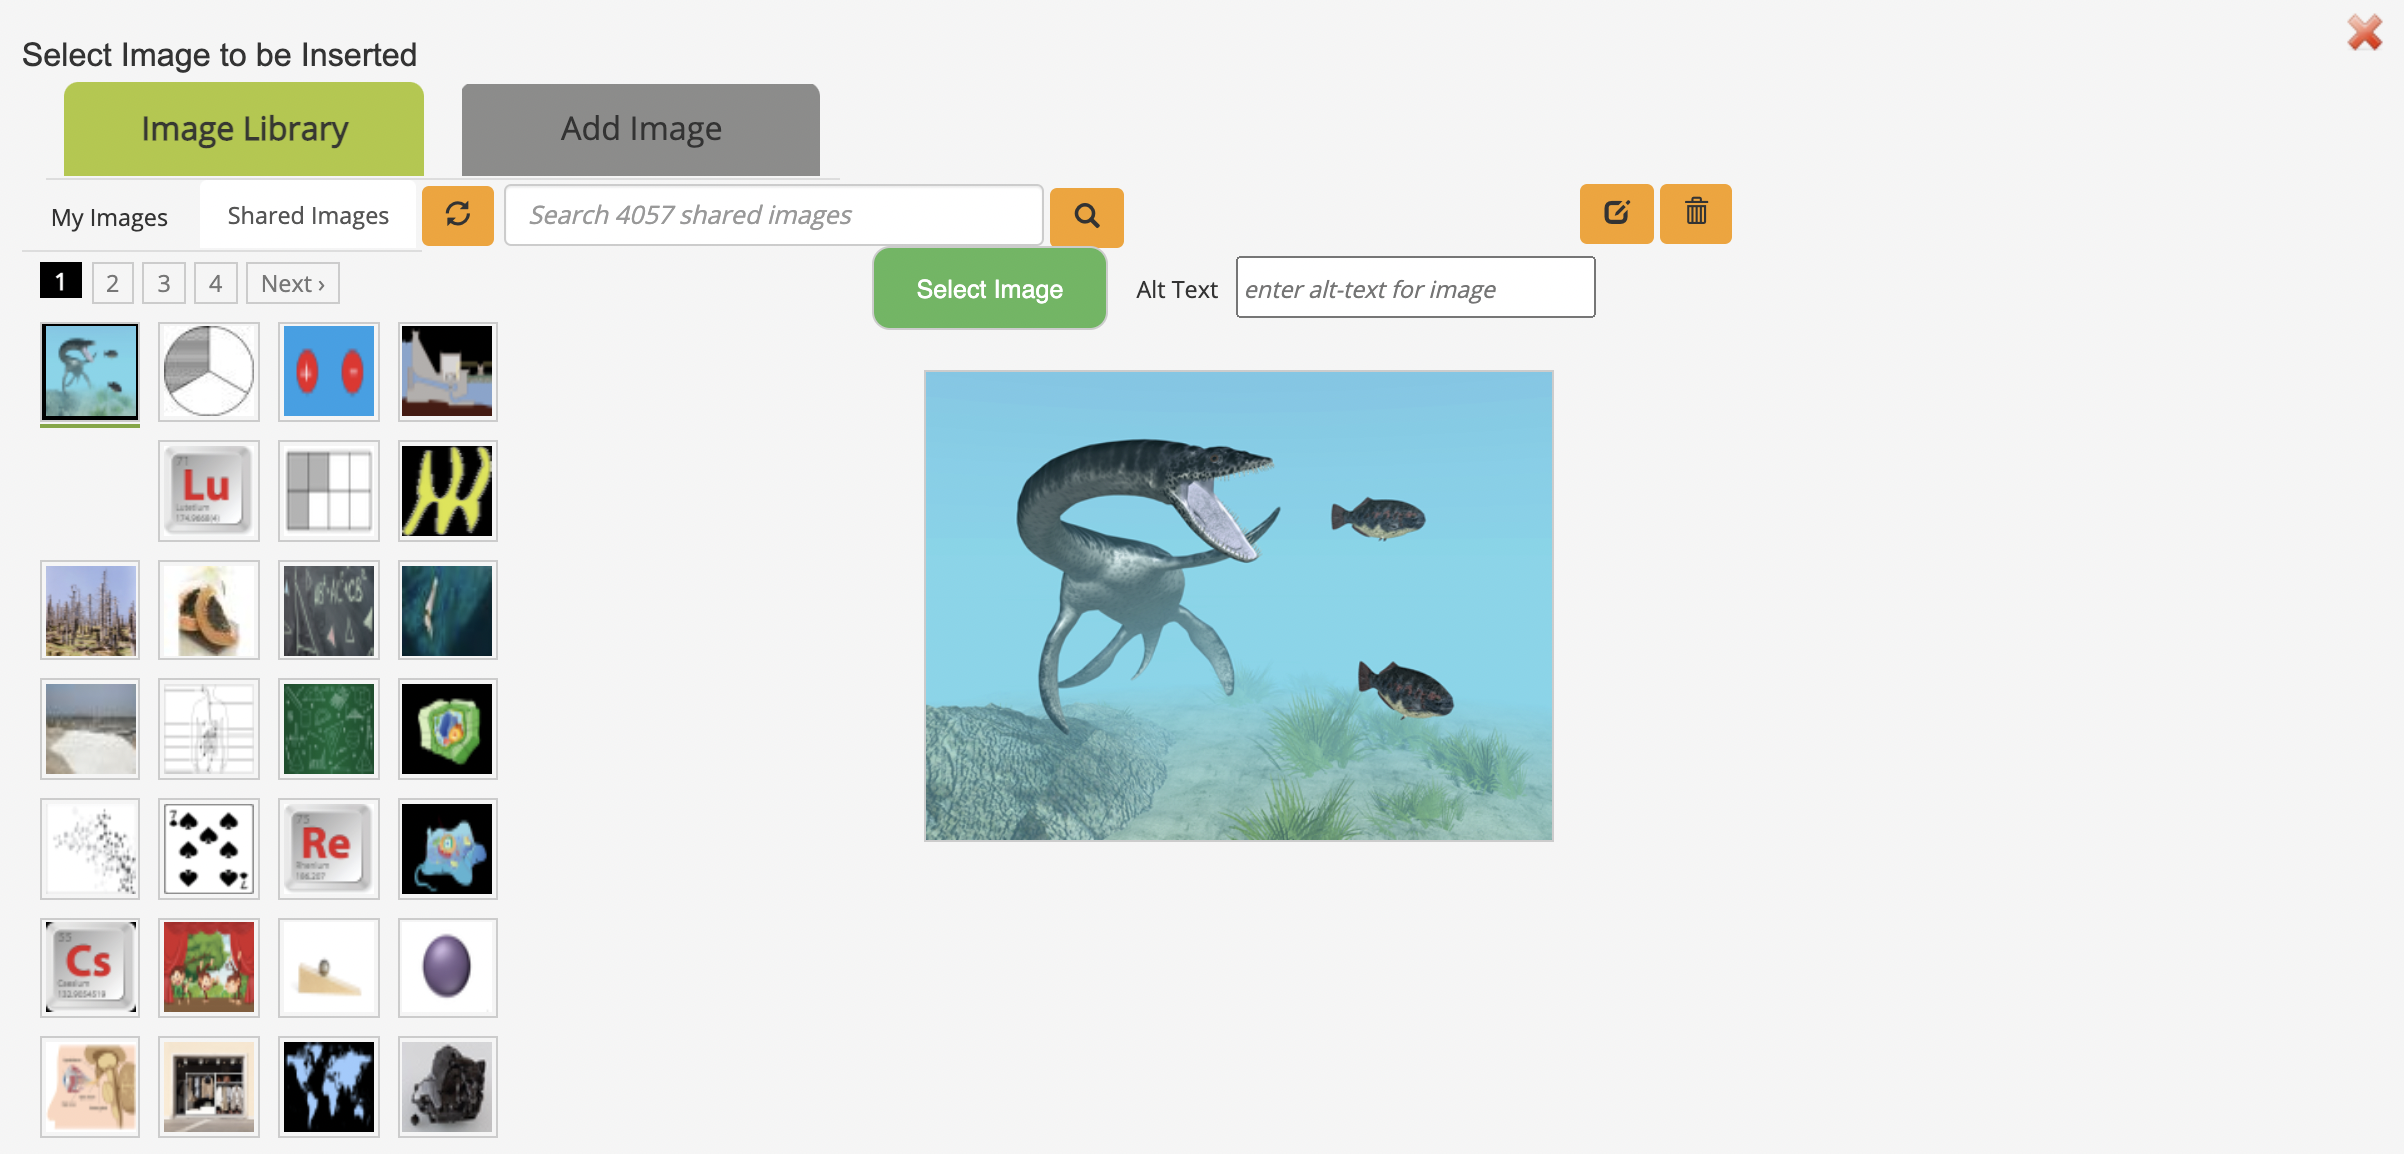Jump to page 4 of results
The image size is (2404, 1154).
click(215, 284)
